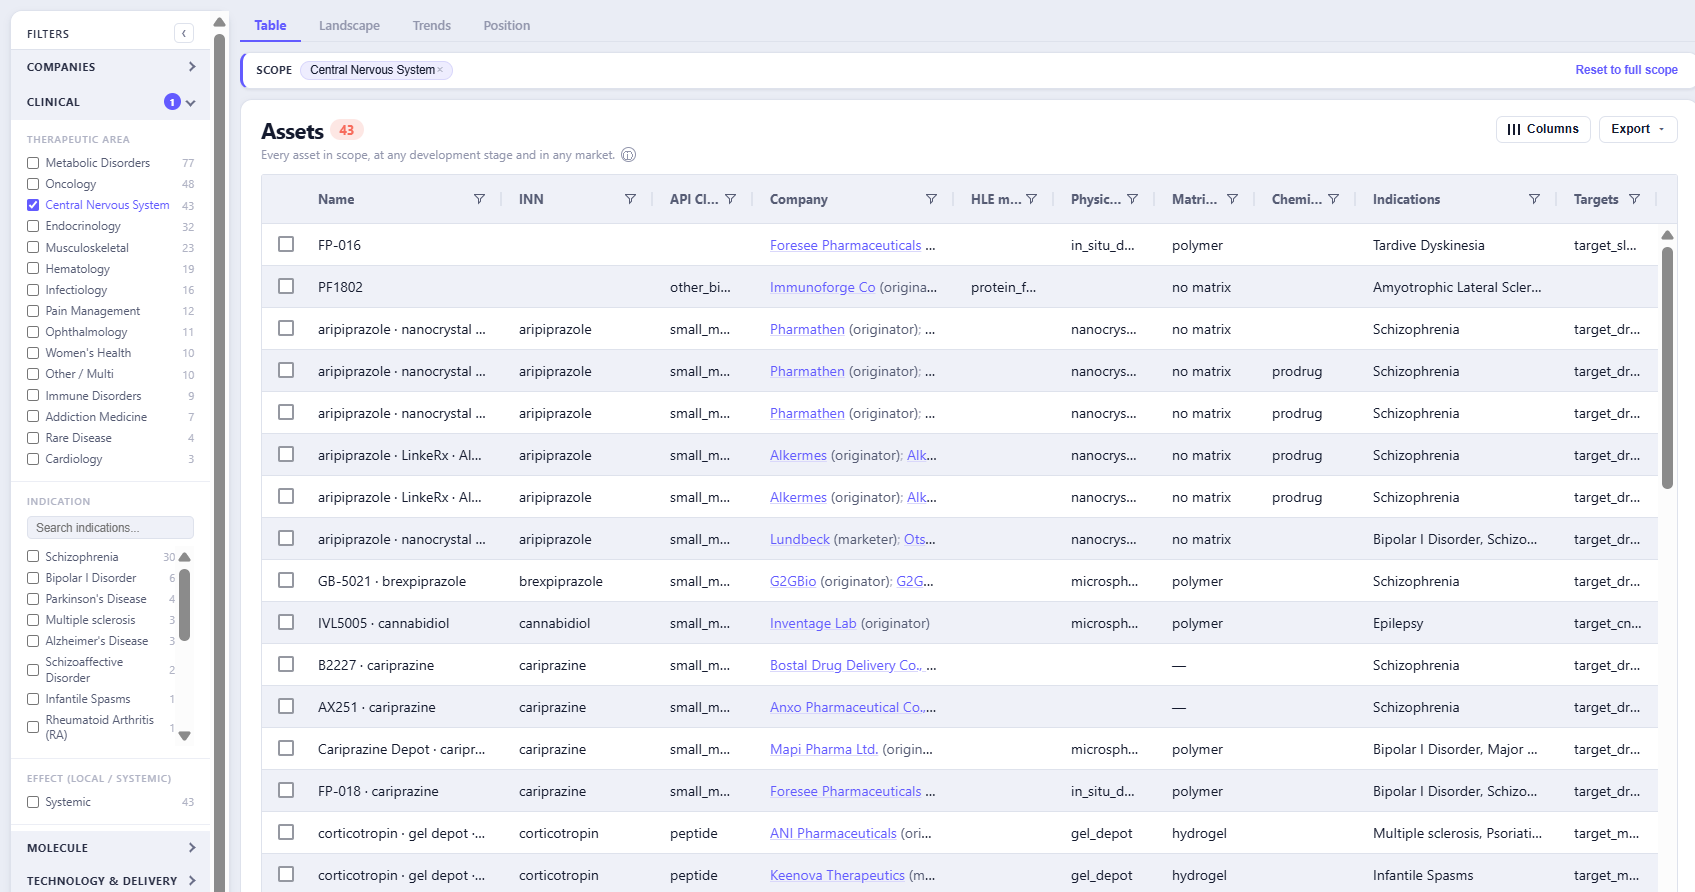1695x892 pixels.
Task: Collapse the filters panel with chevron icon
Action: coord(184,34)
